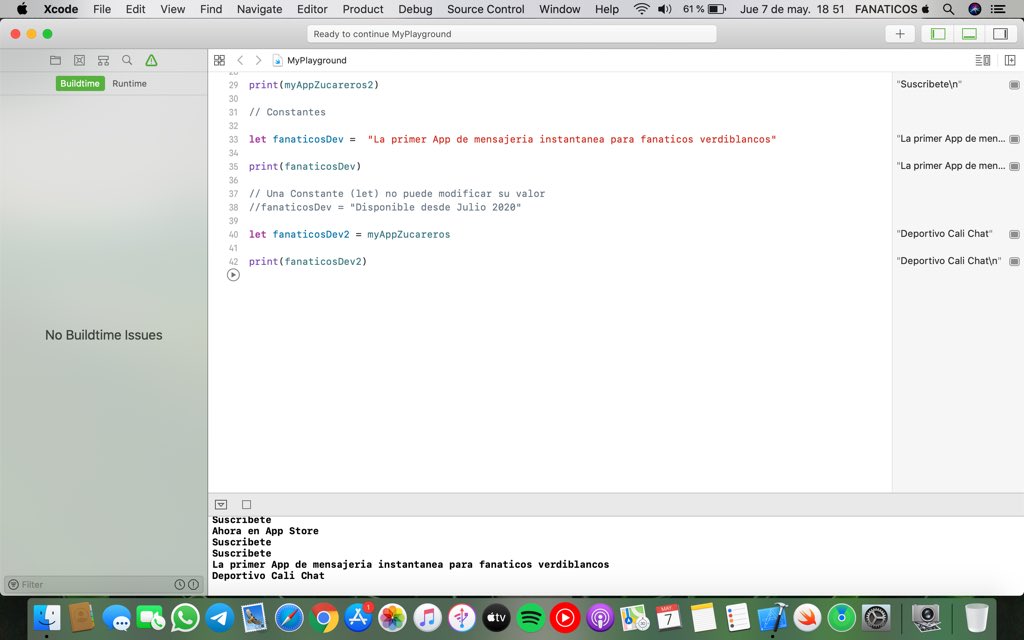This screenshot has height=640, width=1024.
Task: Open Notification Center list icon
Action: [998, 9]
